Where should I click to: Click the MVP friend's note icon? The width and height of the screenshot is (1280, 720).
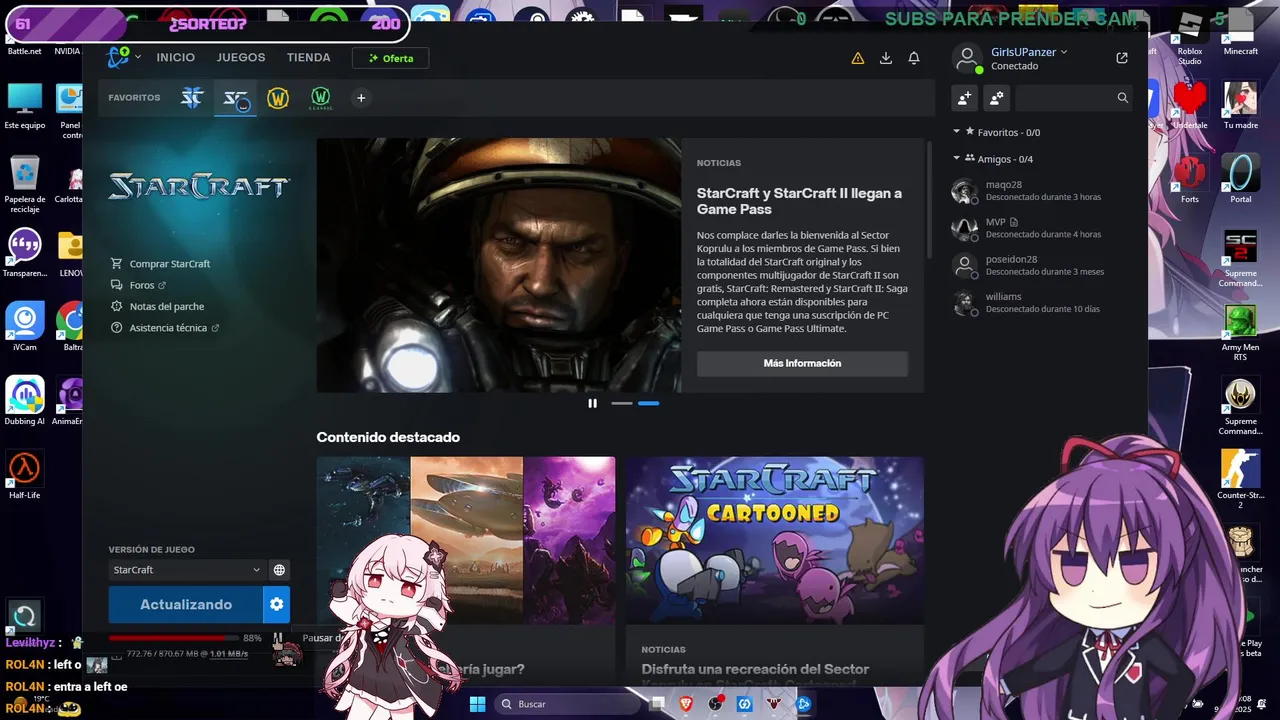(x=1014, y=222)
